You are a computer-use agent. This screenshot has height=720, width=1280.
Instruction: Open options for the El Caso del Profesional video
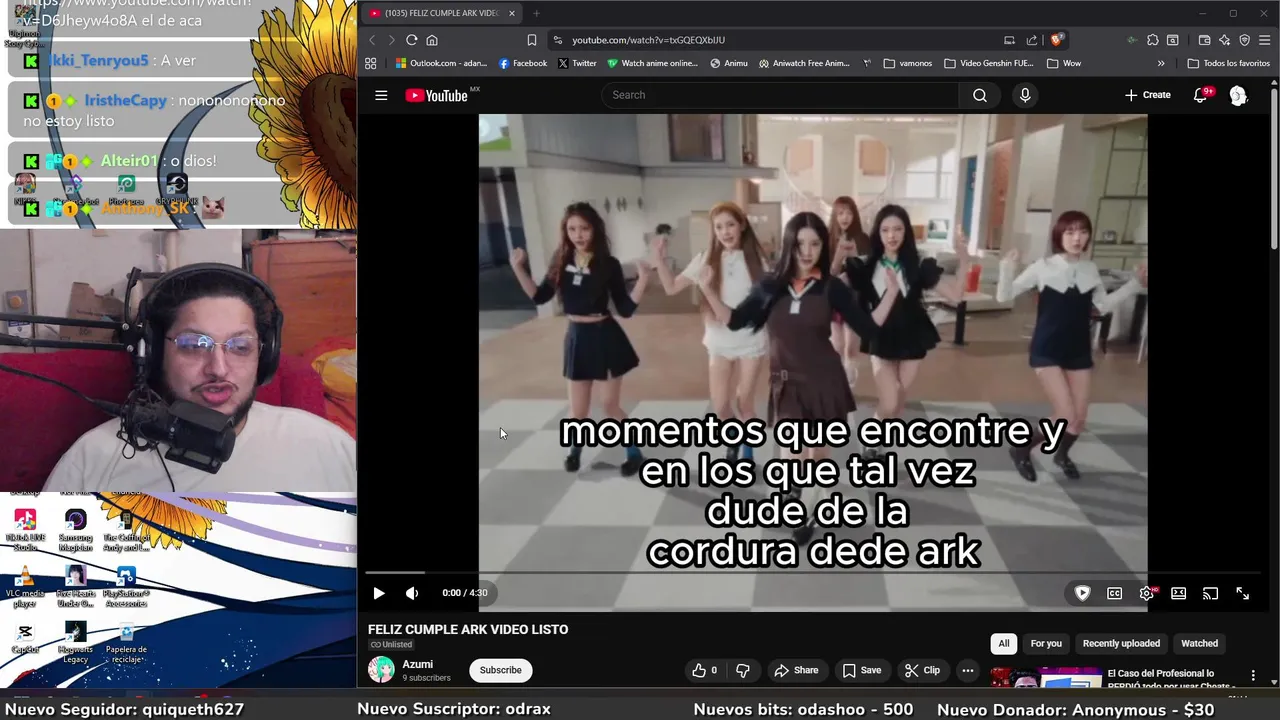(x=1252, y=676)
